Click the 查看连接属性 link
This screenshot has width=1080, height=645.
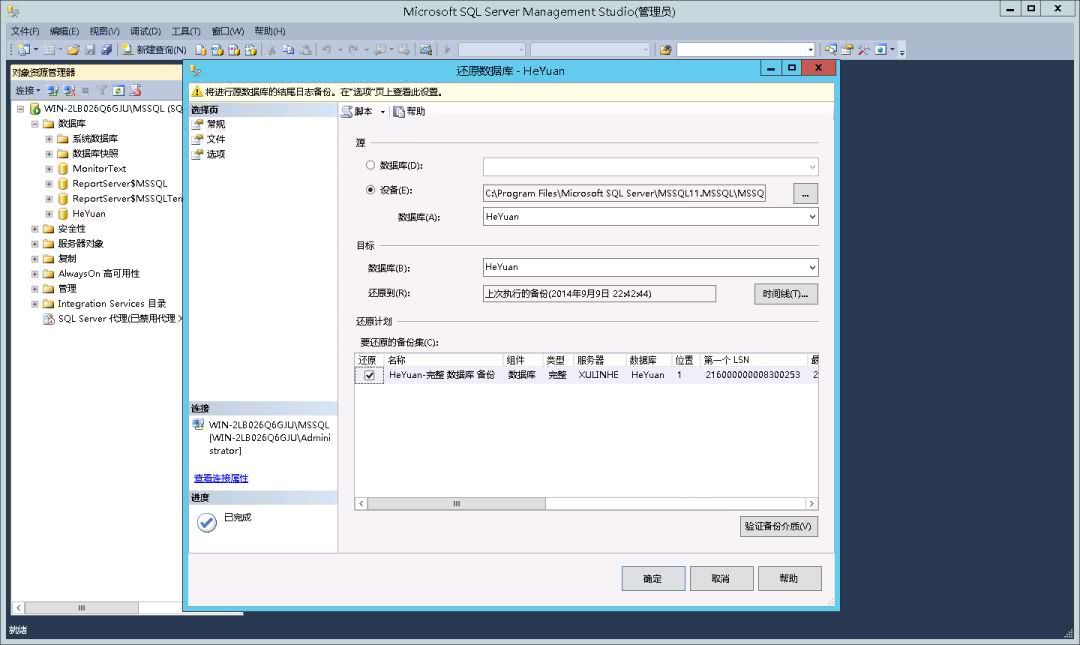[x=221, y=478]
